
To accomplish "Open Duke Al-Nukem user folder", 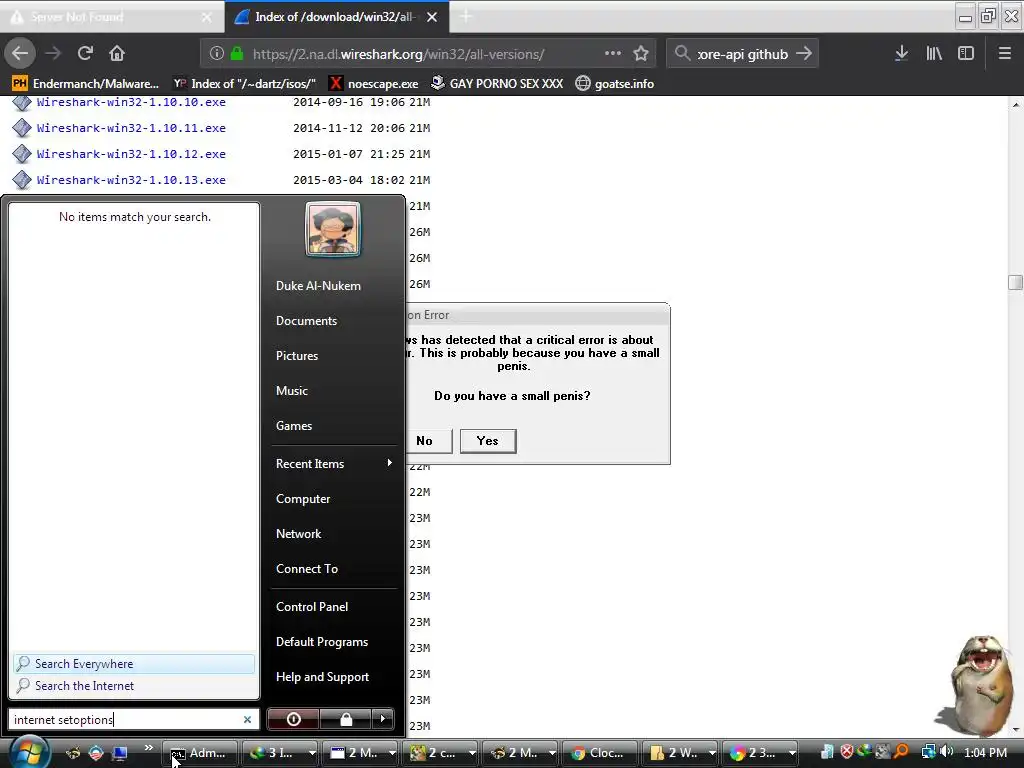I will (318, 286).
